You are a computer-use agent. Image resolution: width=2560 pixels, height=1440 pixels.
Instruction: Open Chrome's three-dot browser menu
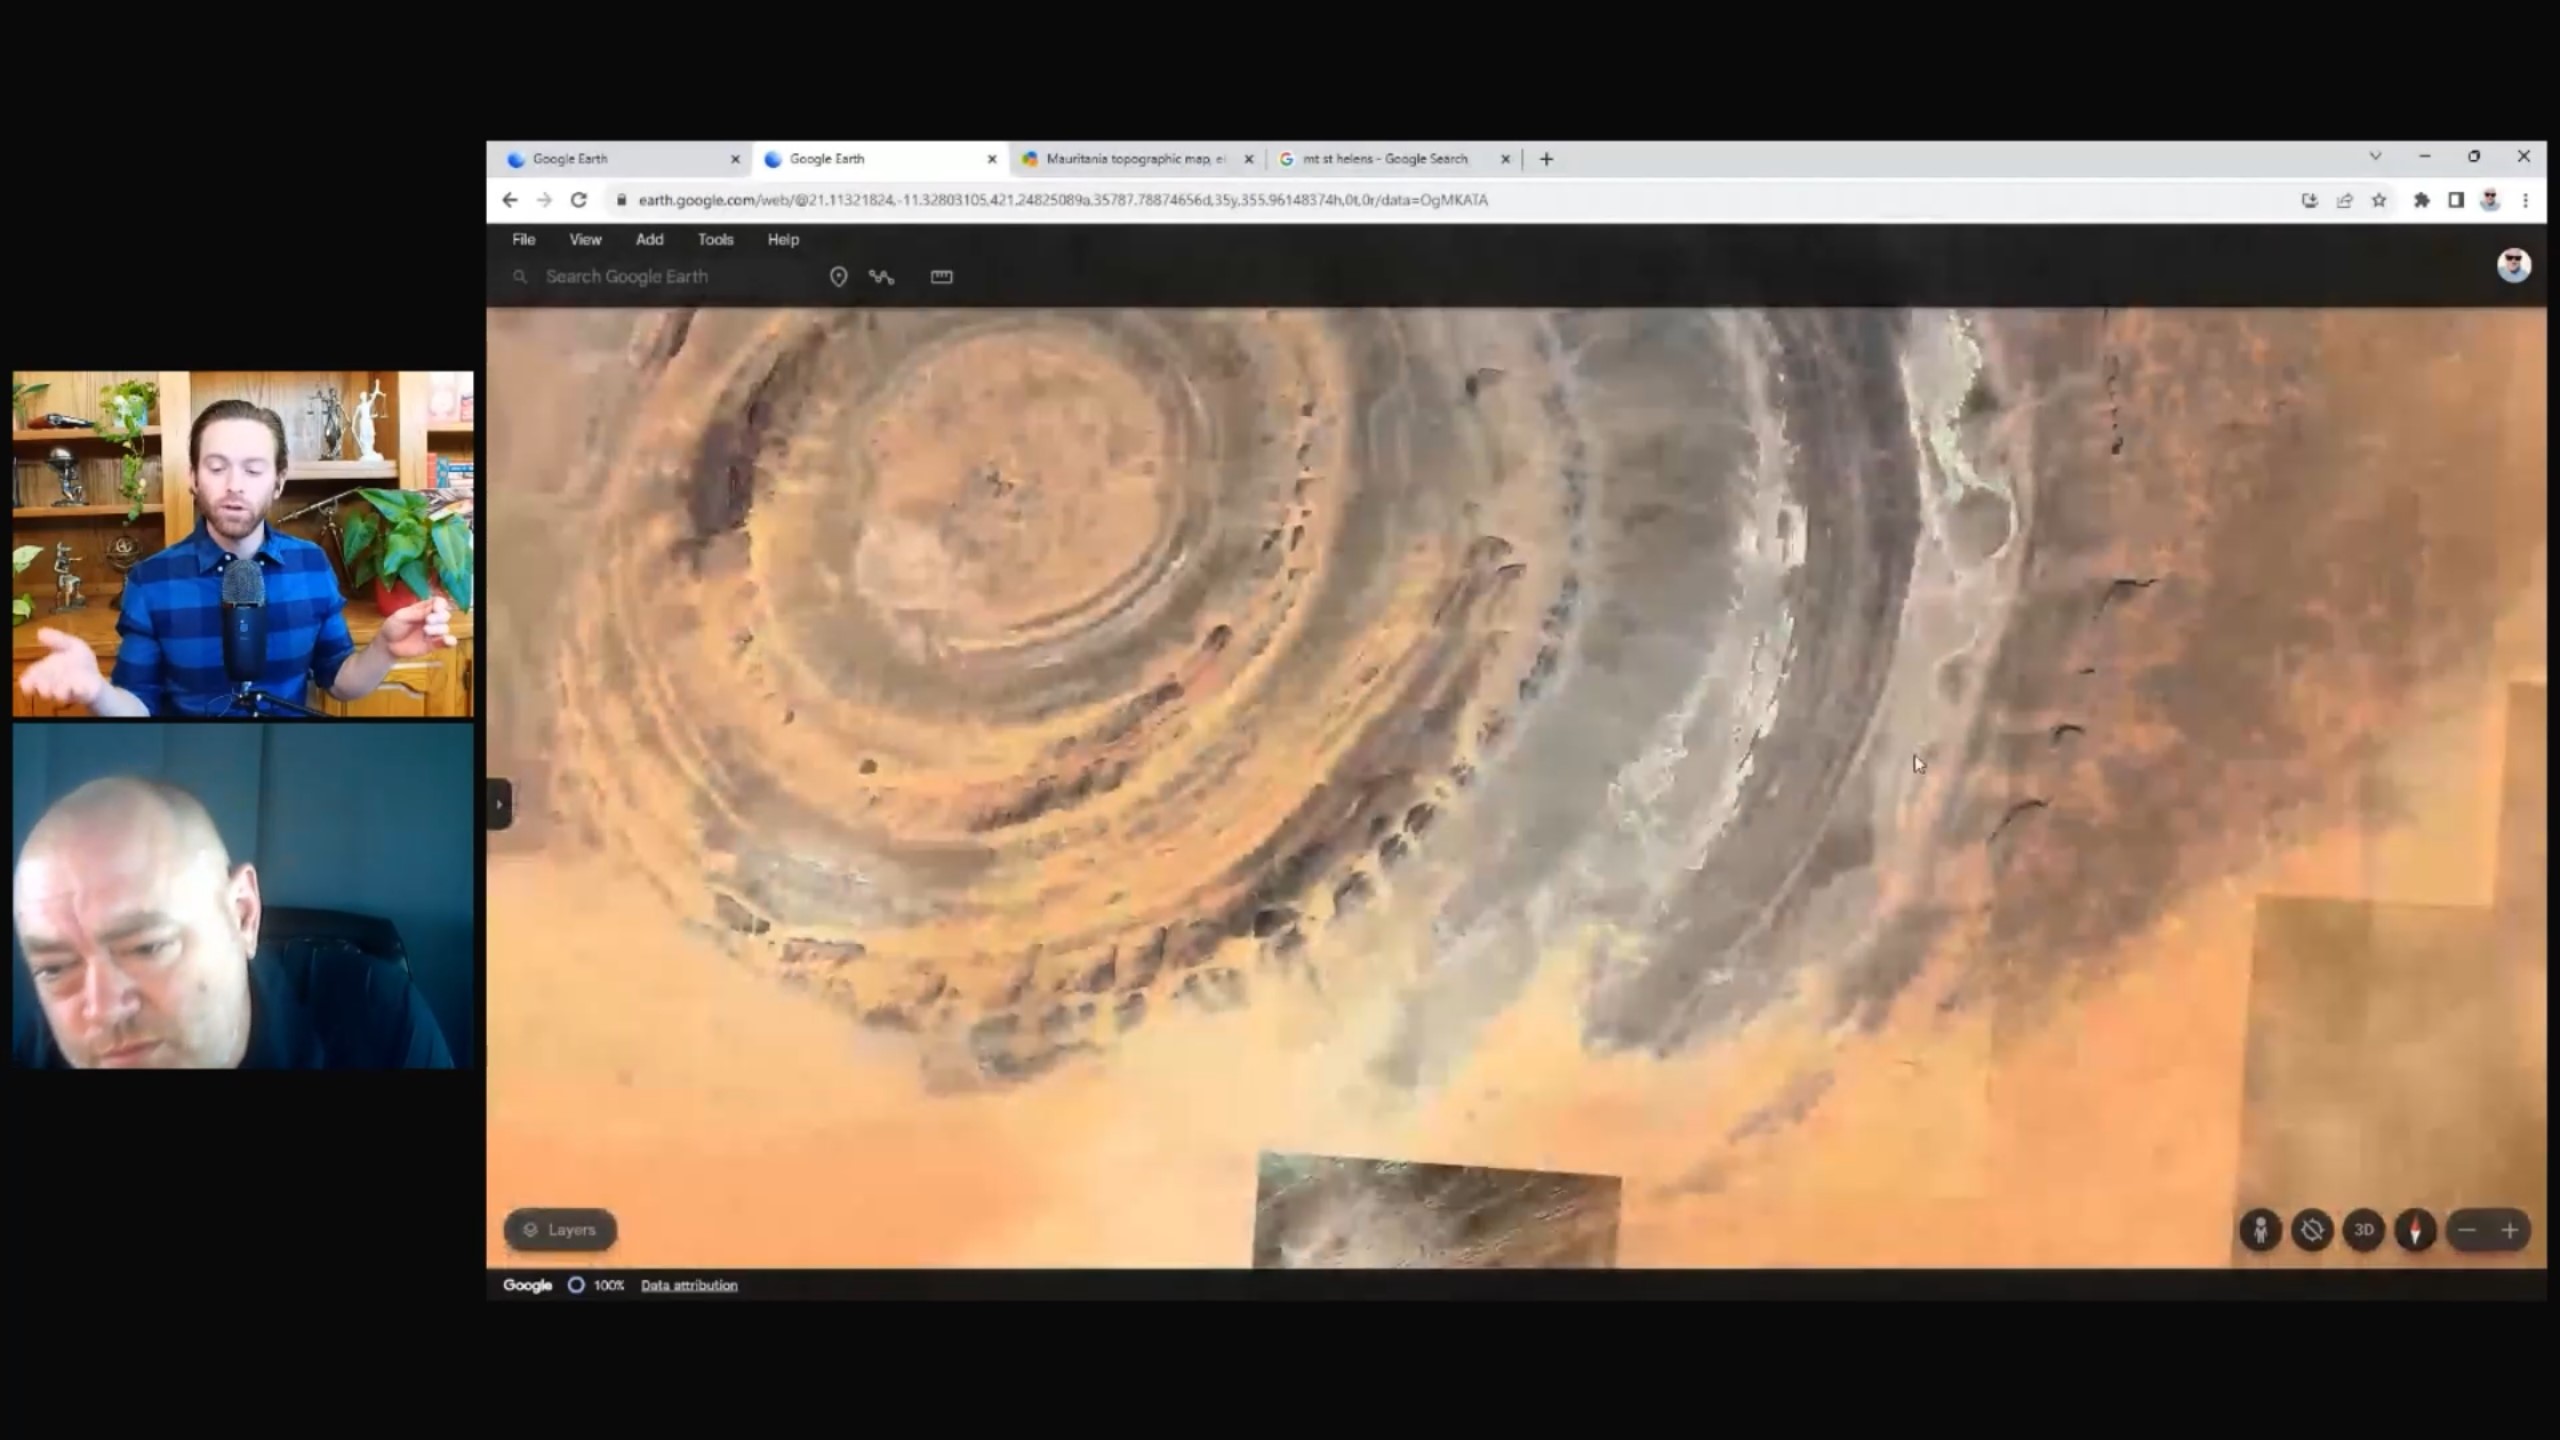2528,200
